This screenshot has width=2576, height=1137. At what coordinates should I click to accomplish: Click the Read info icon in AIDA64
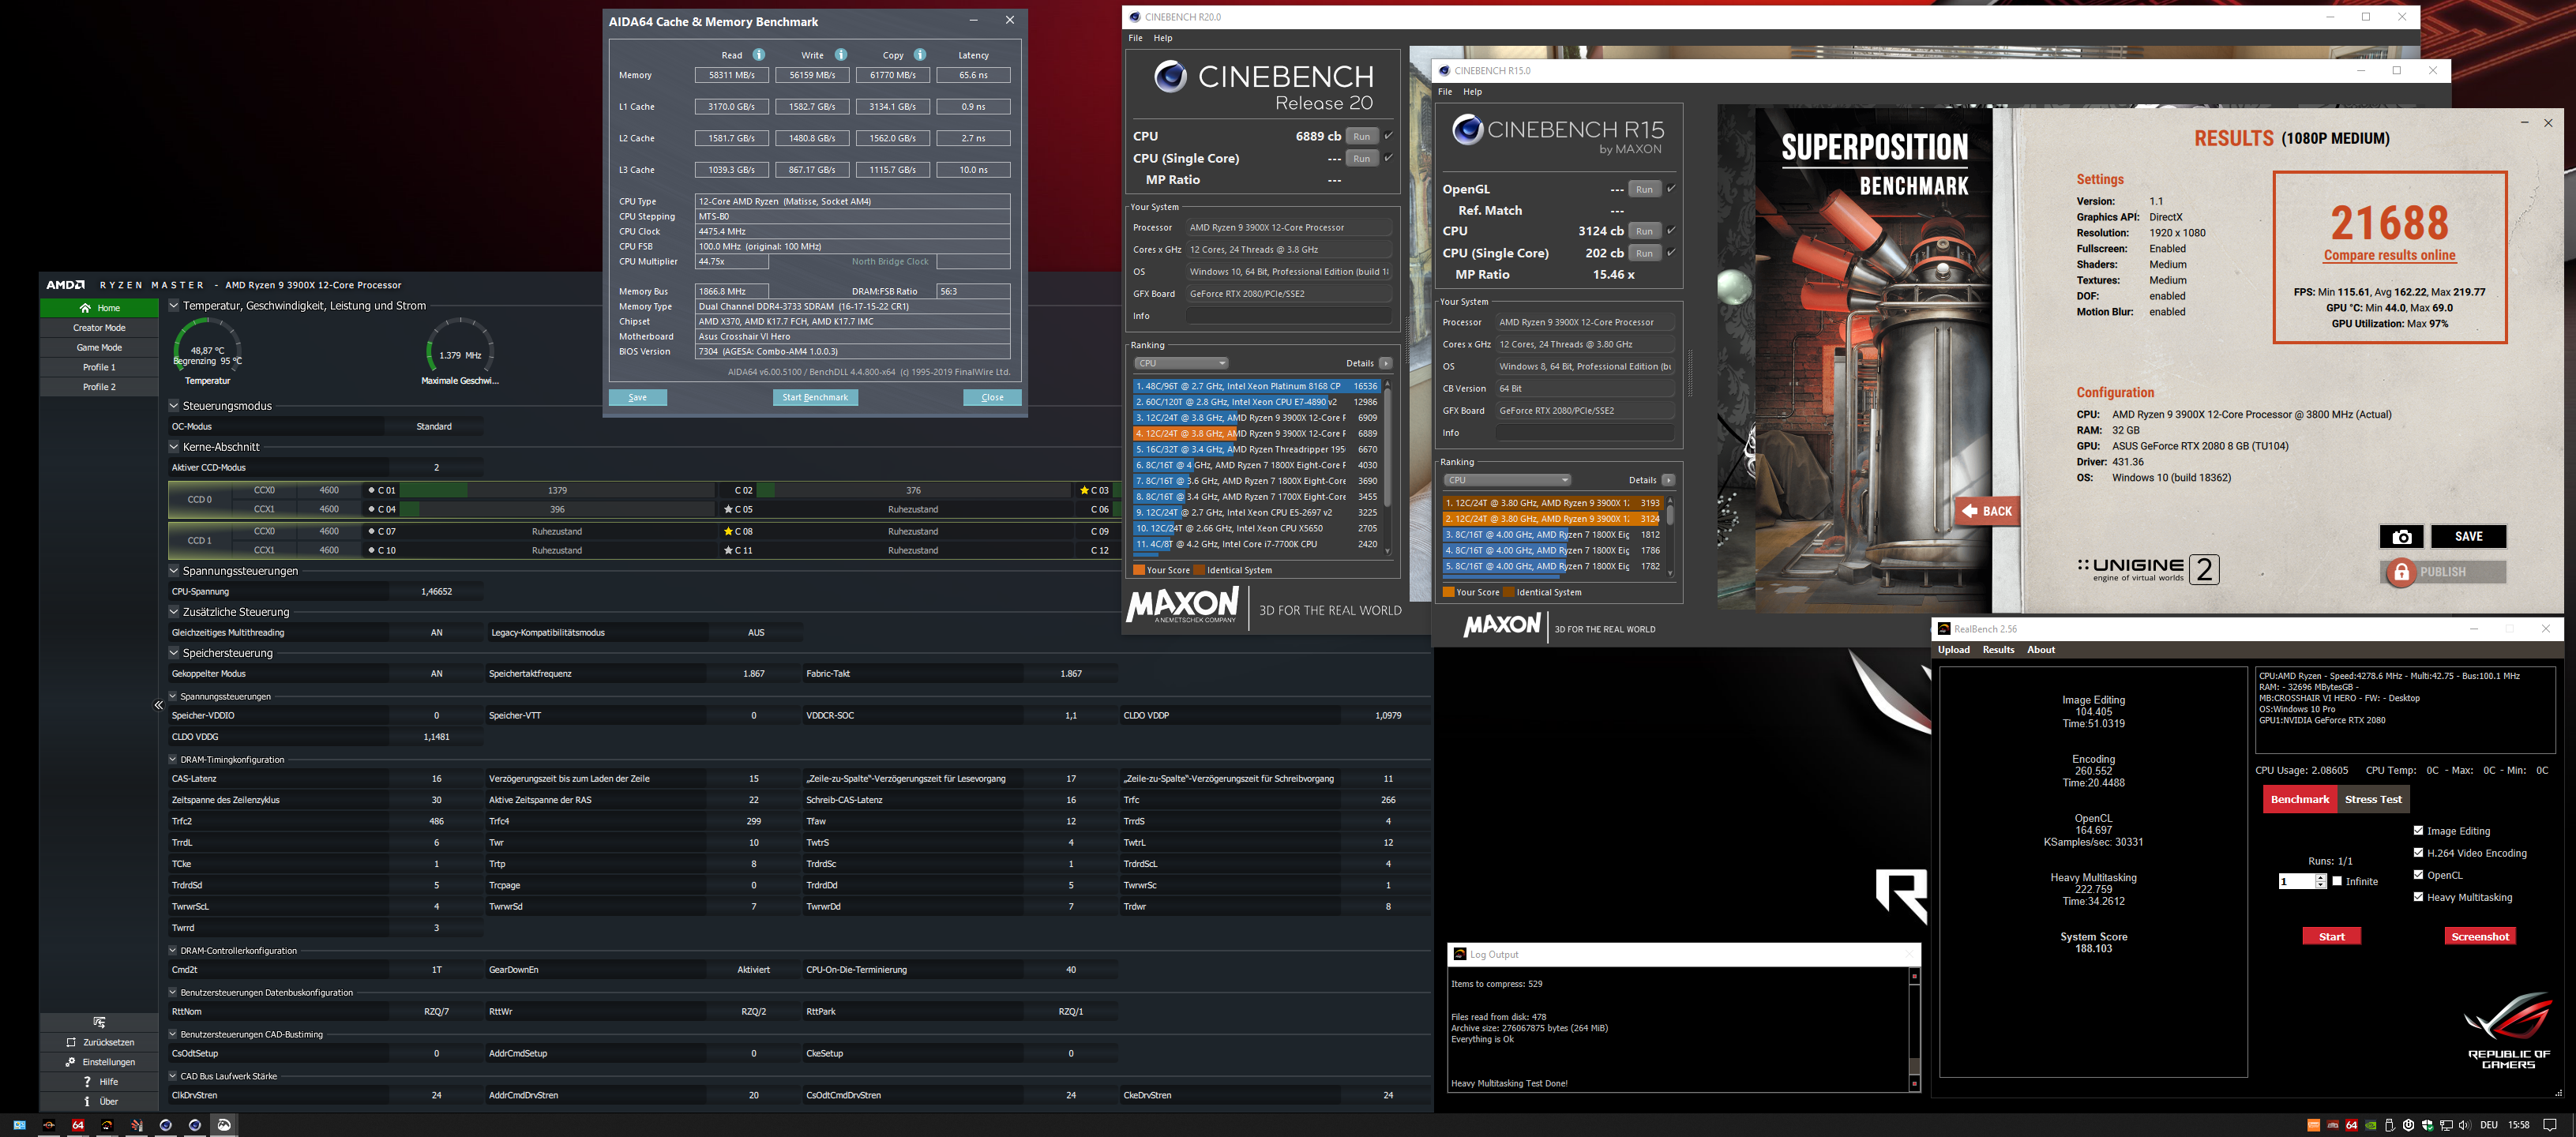(x=759, y=55)
